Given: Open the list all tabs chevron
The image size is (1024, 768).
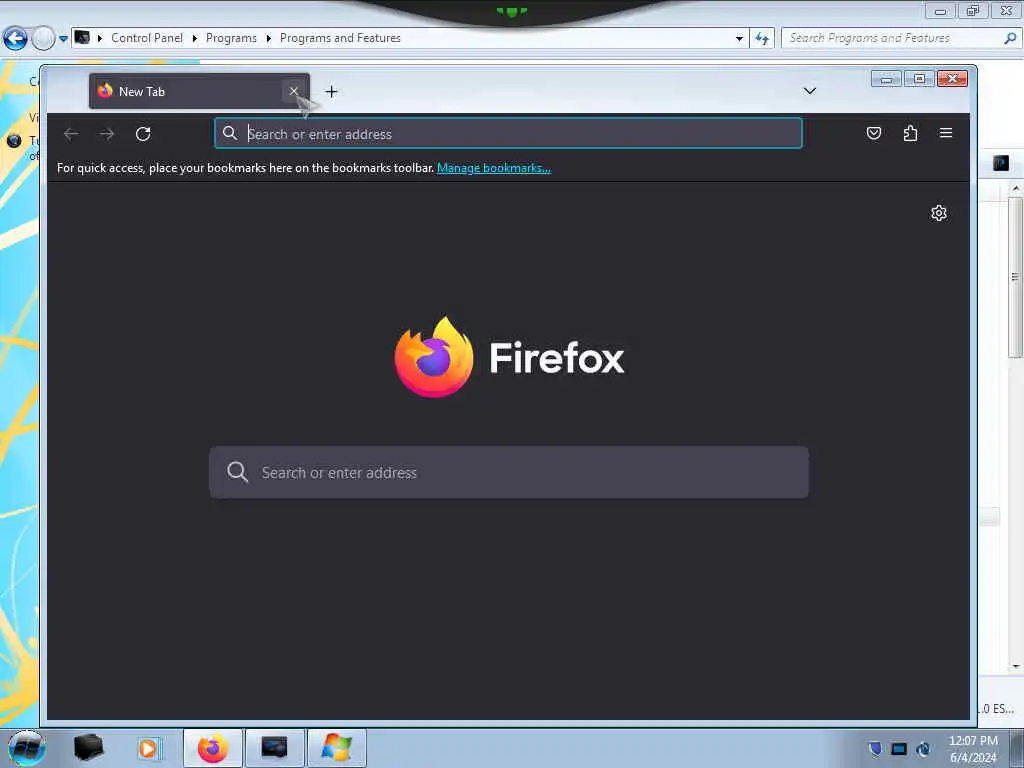Looking at the screenshot, I should [809, 91].
